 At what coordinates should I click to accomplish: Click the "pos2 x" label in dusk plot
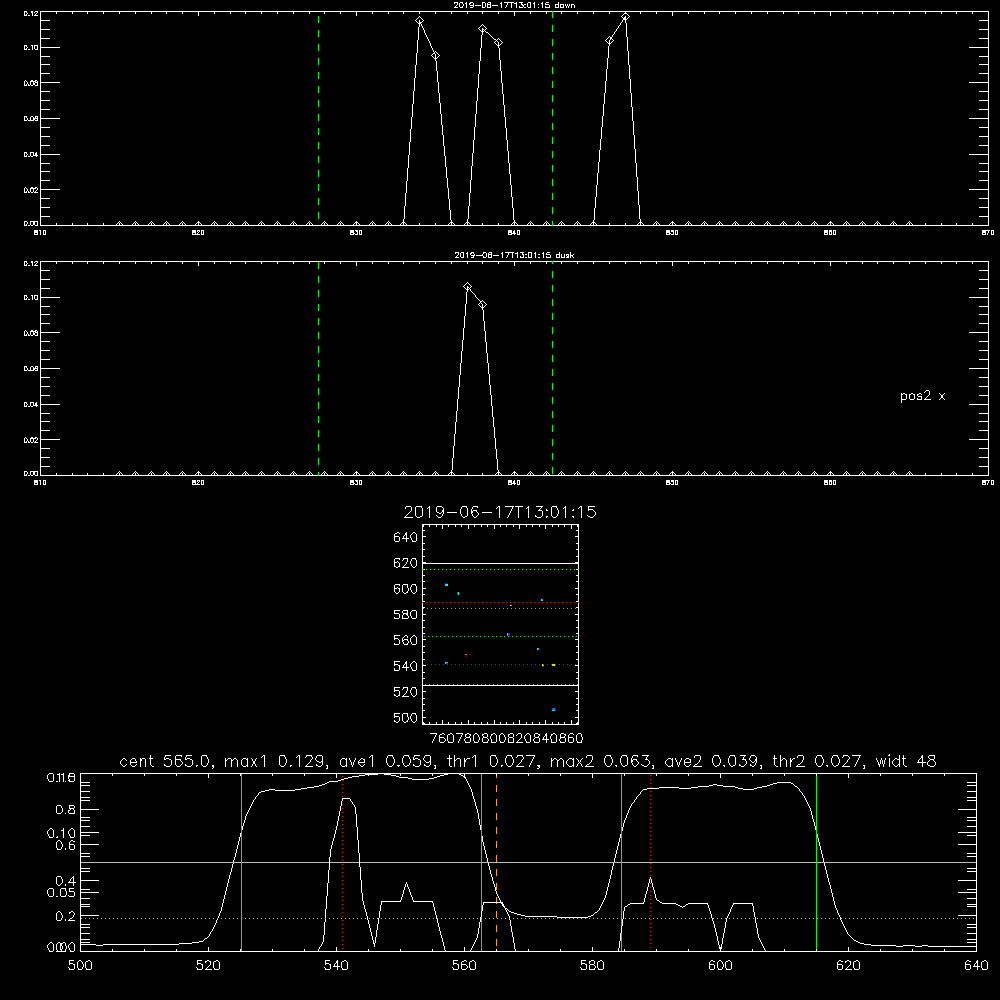pos(922,396)
